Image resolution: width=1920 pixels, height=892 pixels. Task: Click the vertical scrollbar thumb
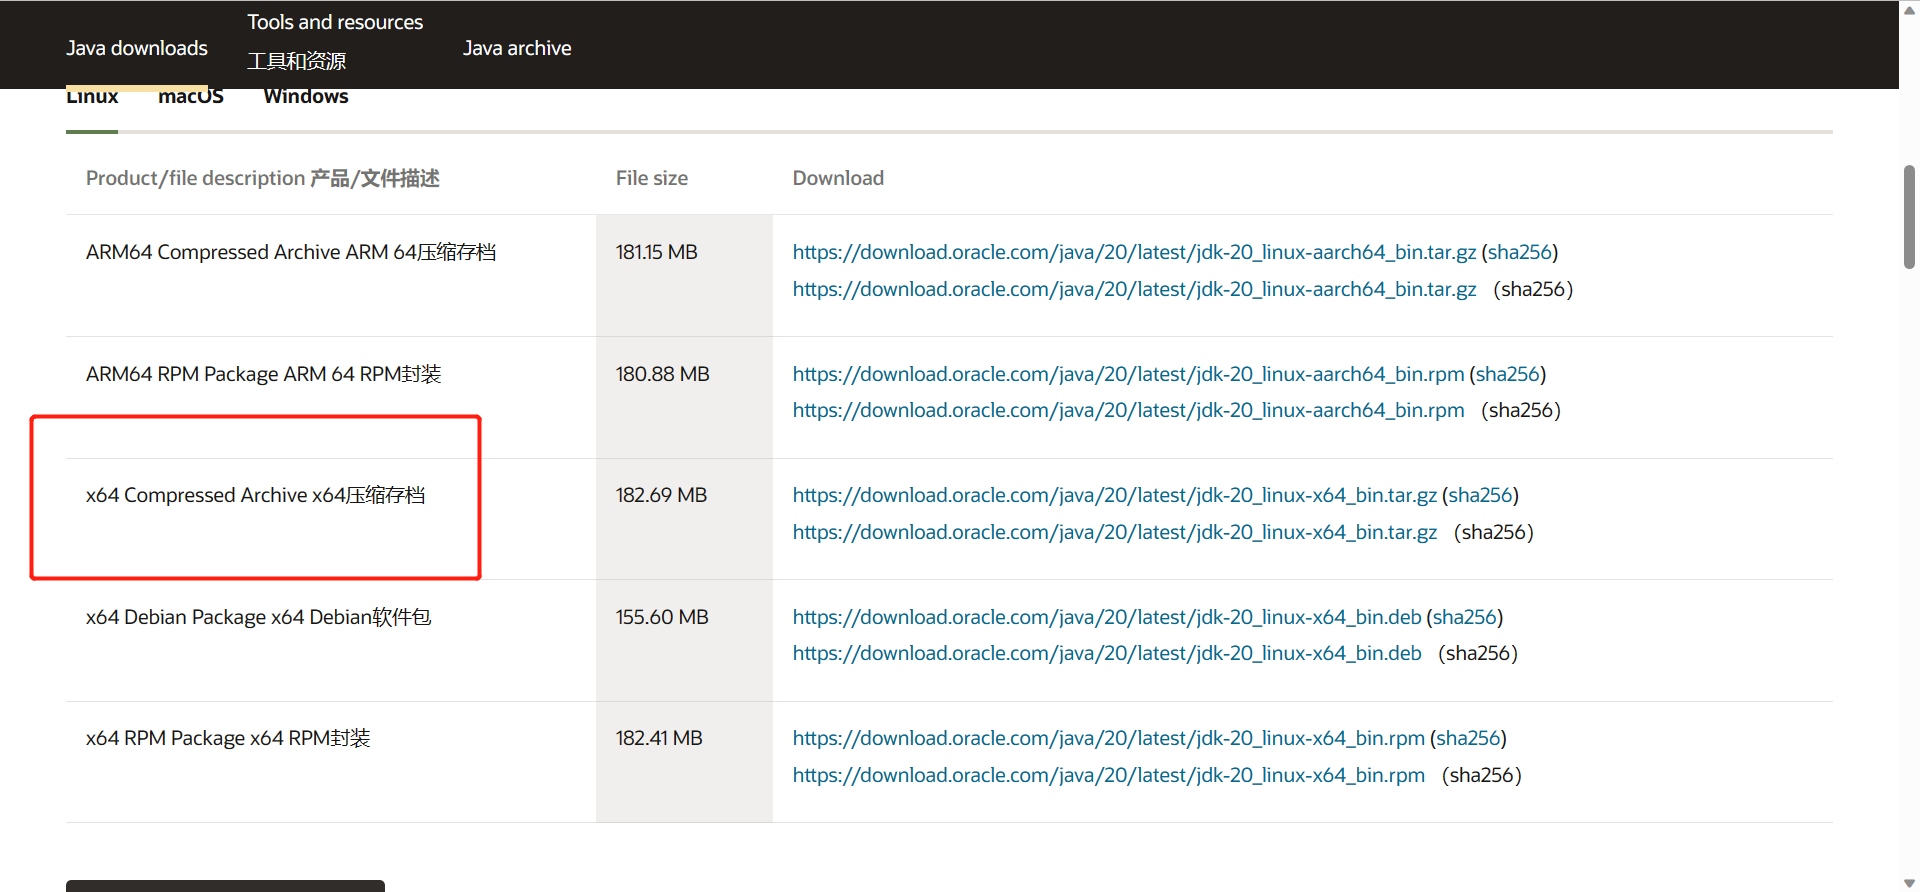1909,216
